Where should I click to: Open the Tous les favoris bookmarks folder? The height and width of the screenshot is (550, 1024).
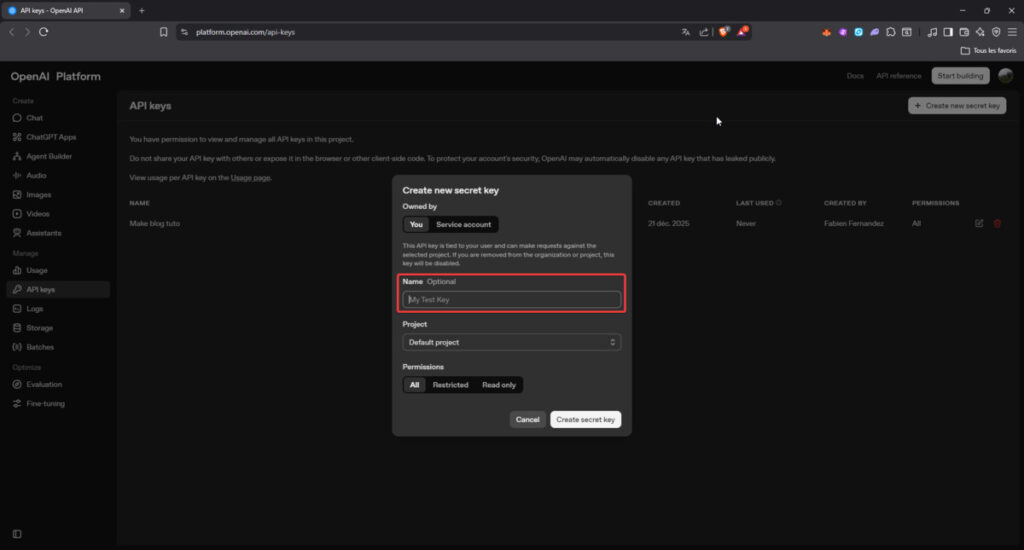(x=986, y=50)
